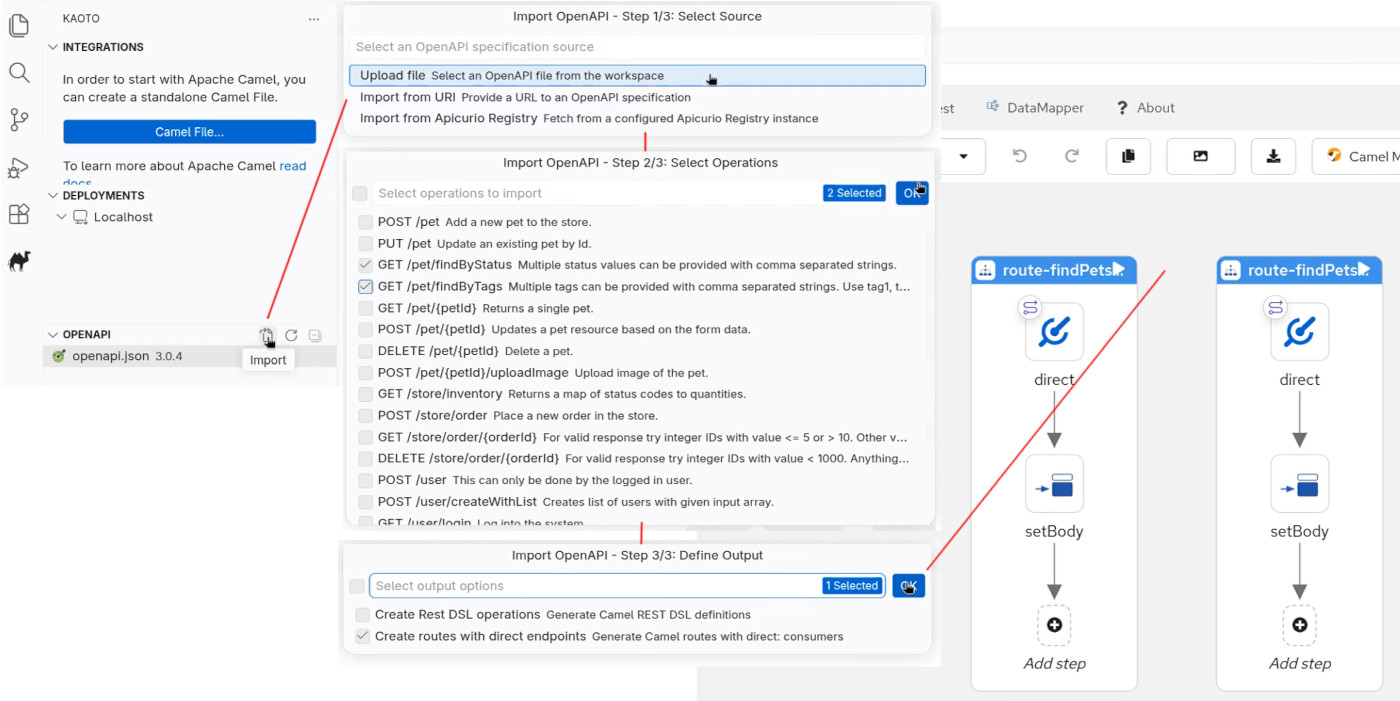This screenshot has width=1400, height=701.
Task: Untick the GET /pet/findByTags checkbox
Action: tap(366, 286)
